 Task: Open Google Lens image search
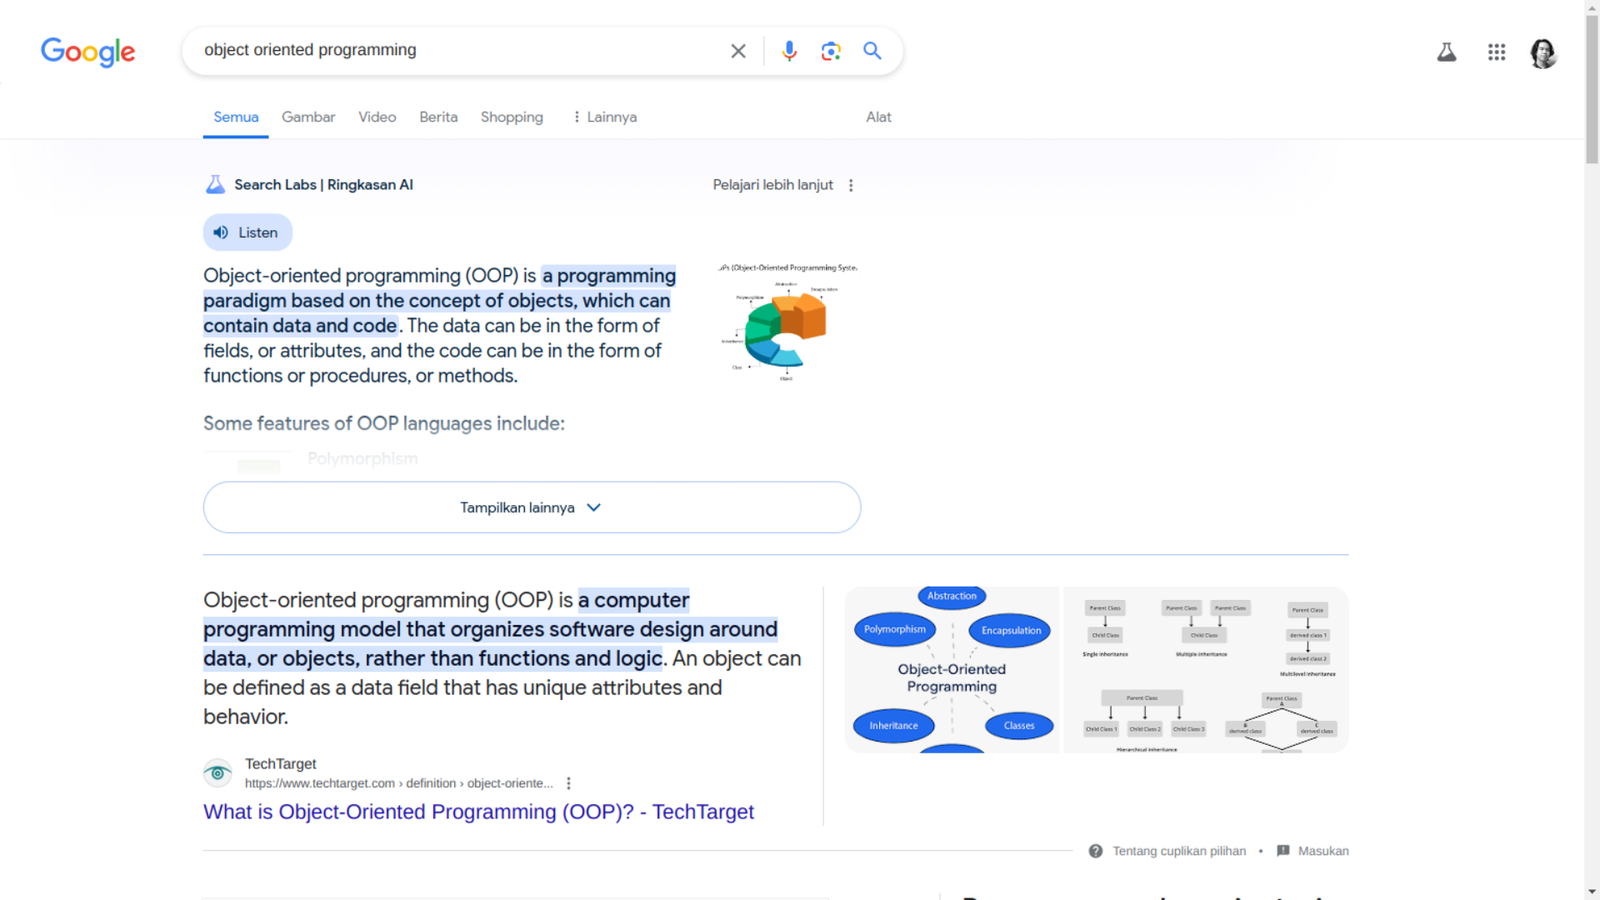[x=830, y=51]
